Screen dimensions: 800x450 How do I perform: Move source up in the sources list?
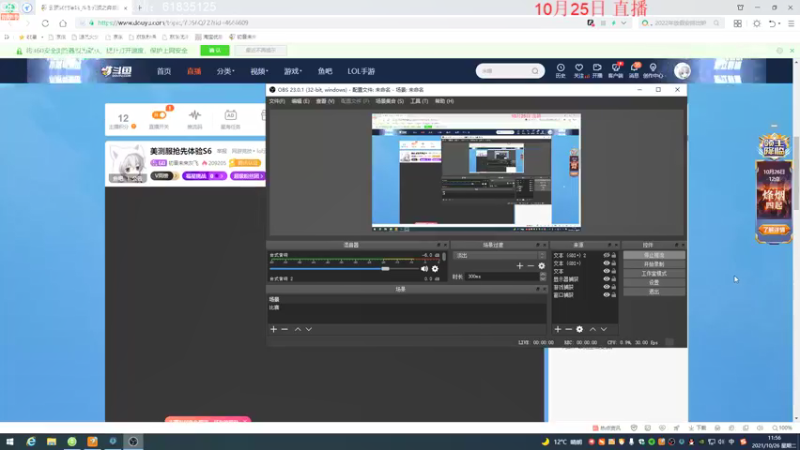click(x=592, y=329)
